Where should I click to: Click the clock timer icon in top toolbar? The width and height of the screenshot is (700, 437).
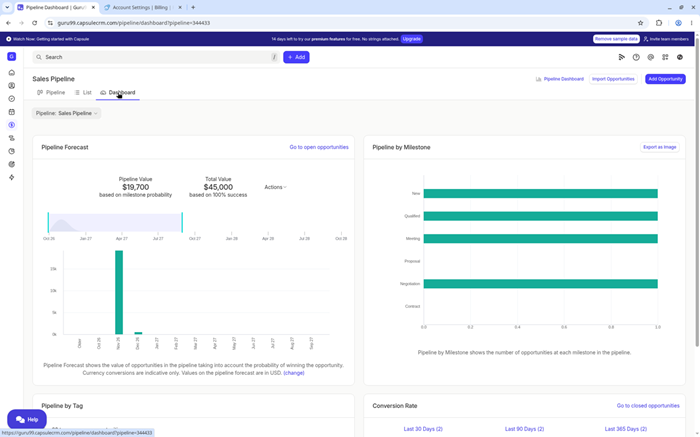[x=636, y=57]
